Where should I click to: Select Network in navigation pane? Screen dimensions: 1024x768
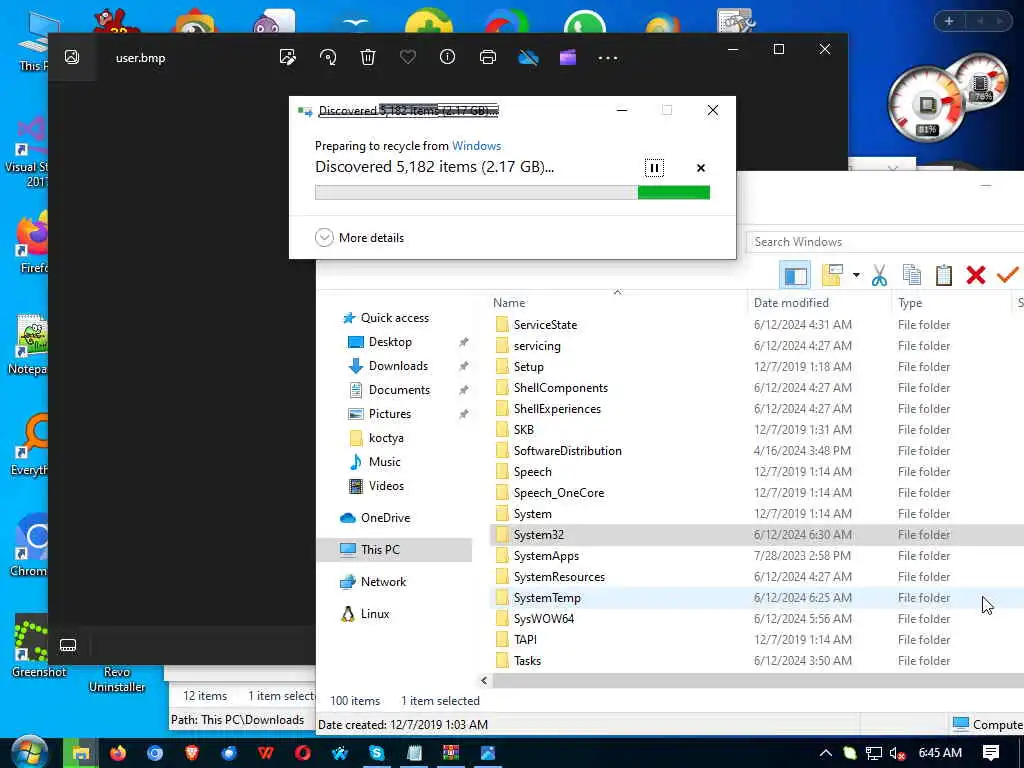click(383, 582)
